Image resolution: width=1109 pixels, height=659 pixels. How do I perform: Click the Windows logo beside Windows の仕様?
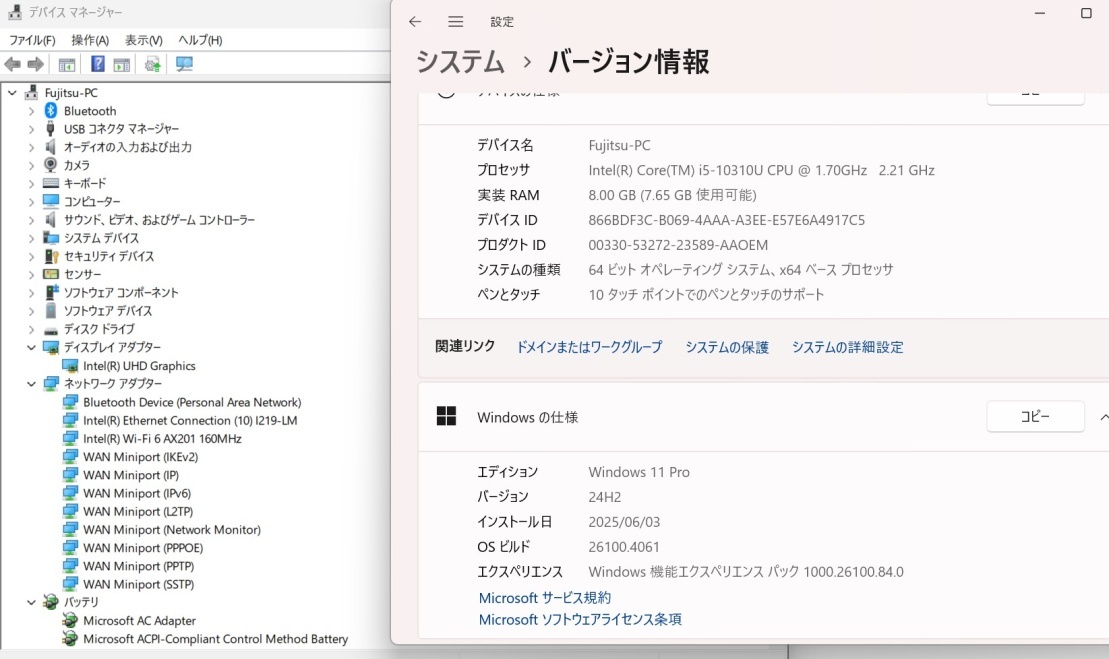(x=446, y=416)
